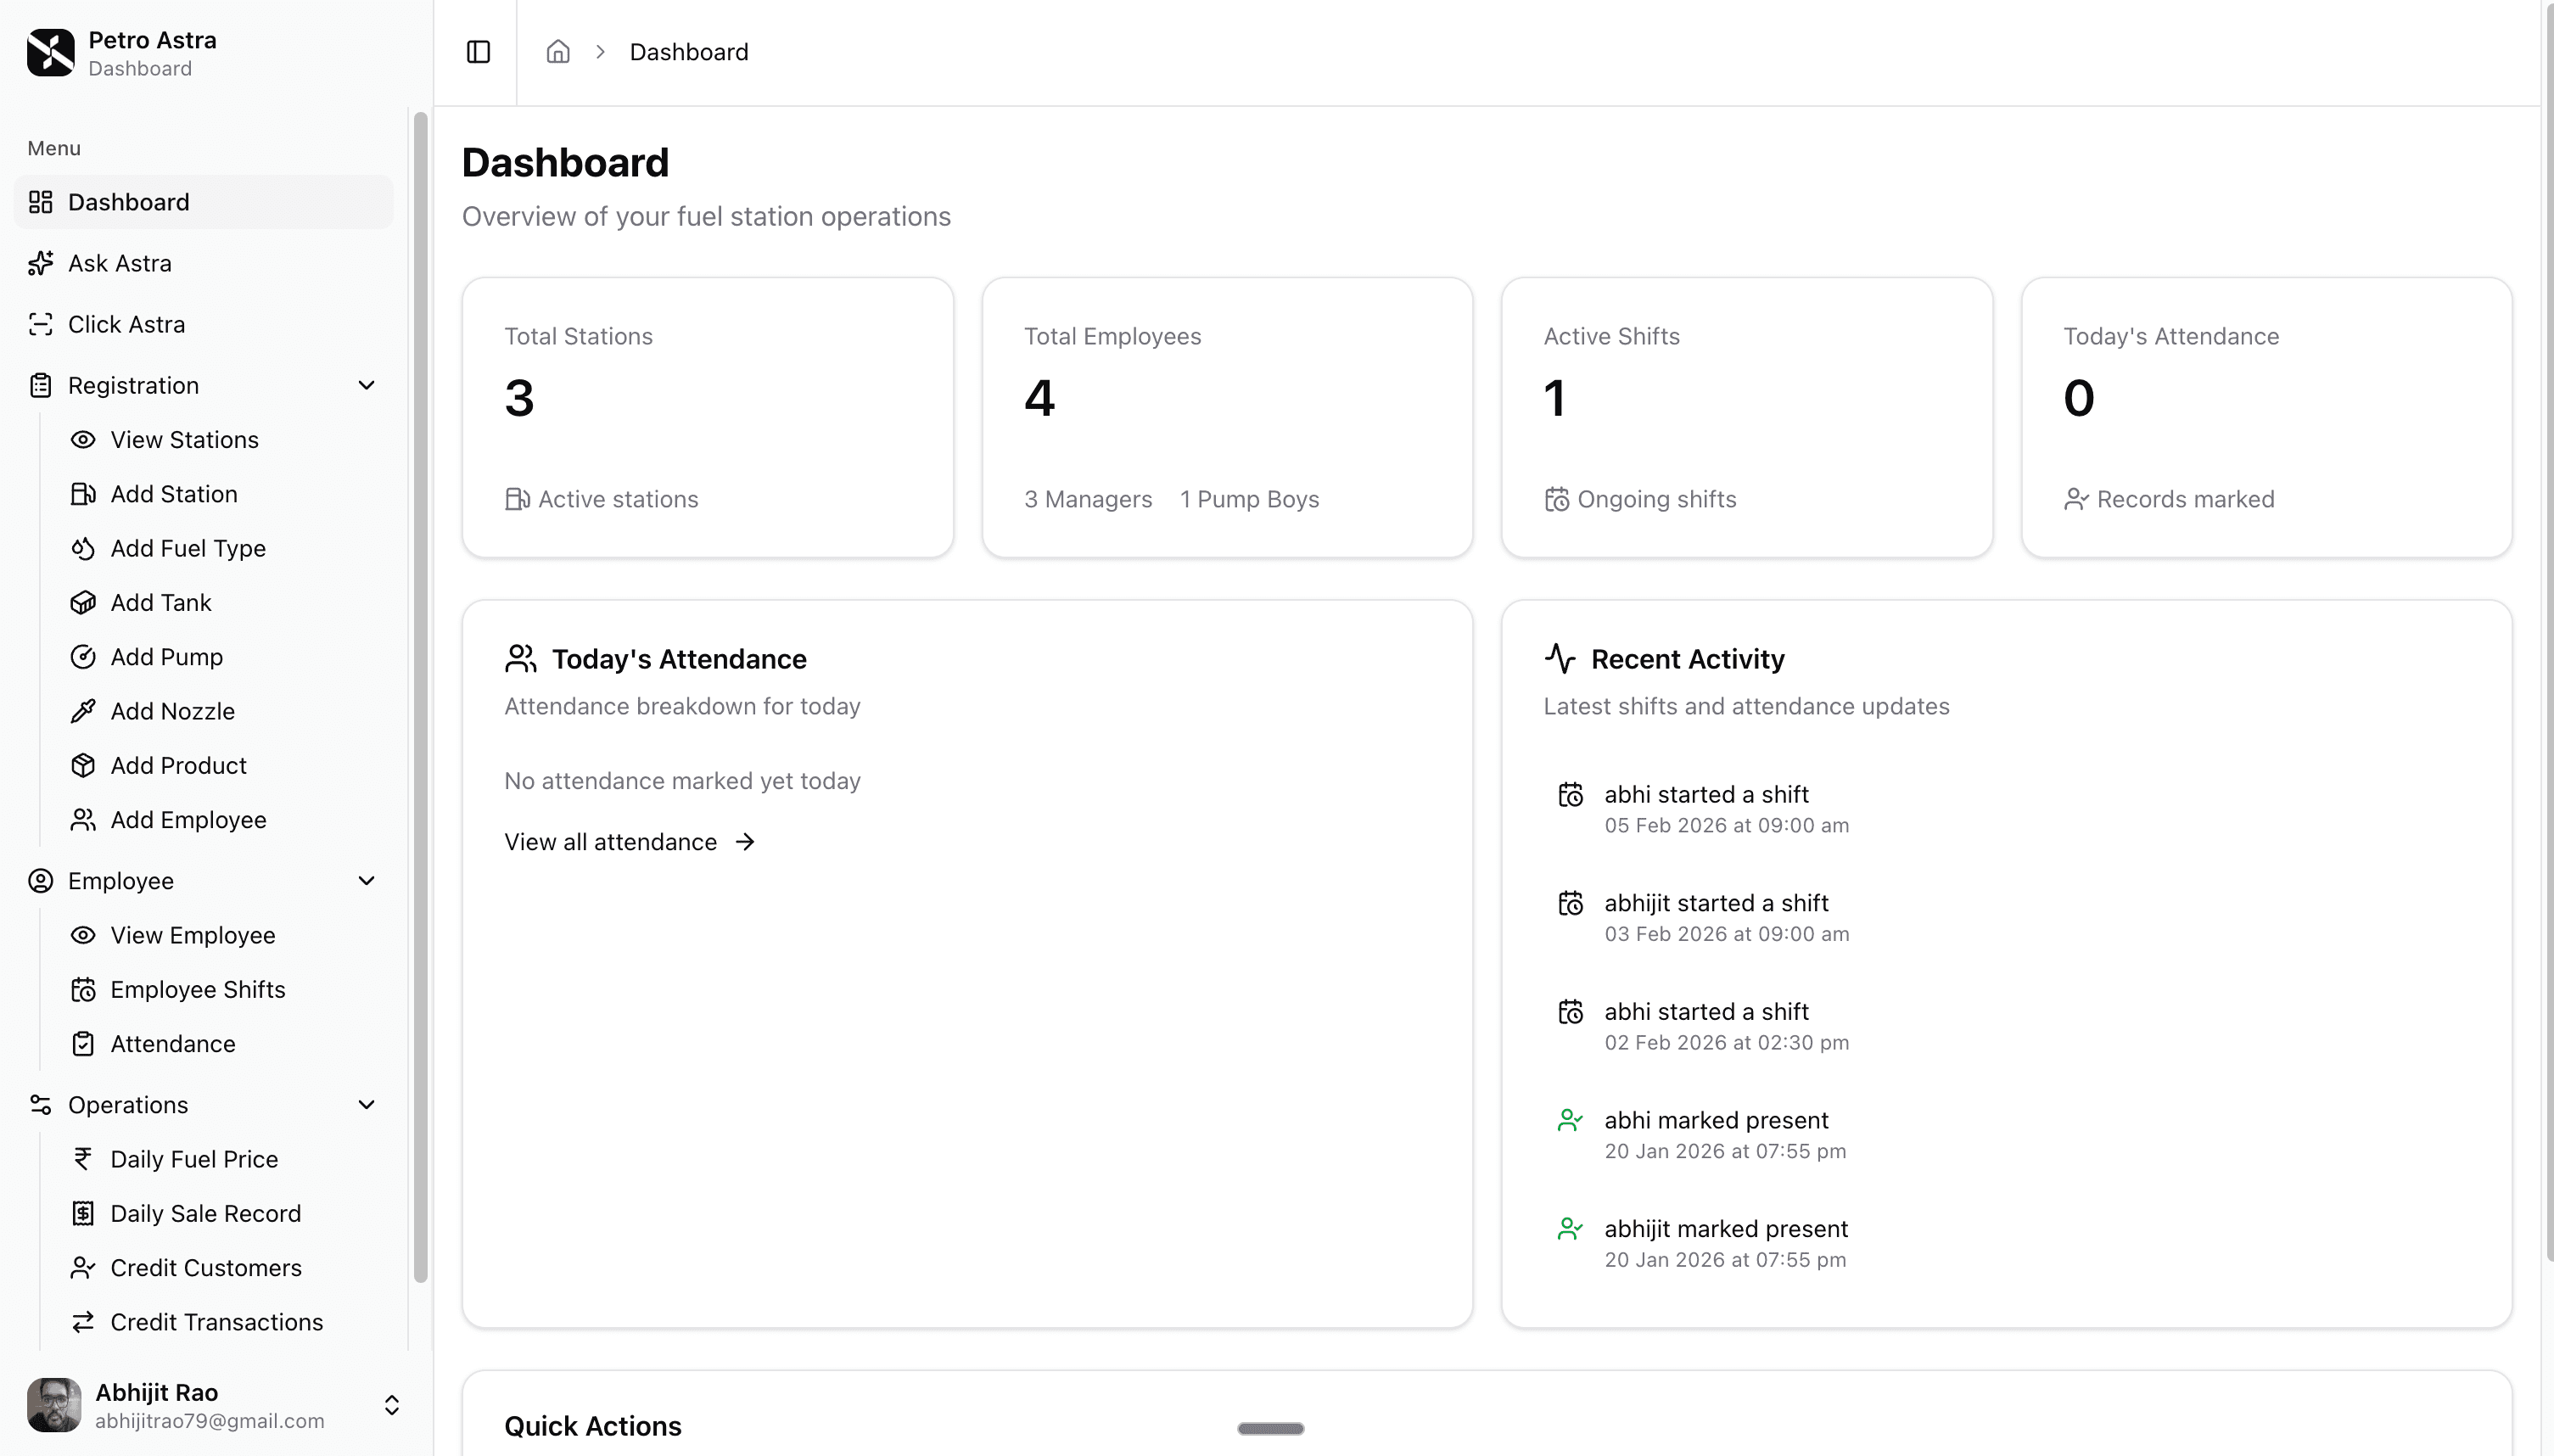The height and width of the screenshot is (1456, 2554).
Task: Open the Add Fuel Type page
Action: pos(187,548)
